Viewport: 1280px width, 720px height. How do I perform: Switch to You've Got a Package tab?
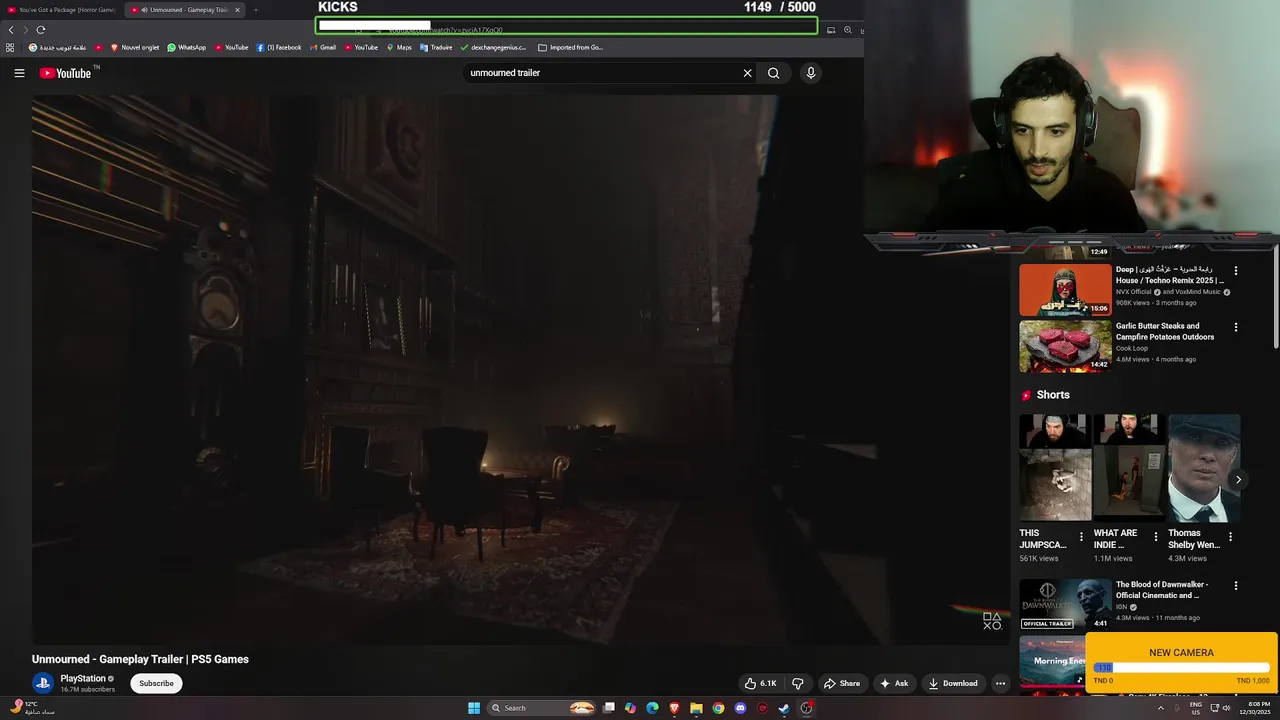(62, 10)
